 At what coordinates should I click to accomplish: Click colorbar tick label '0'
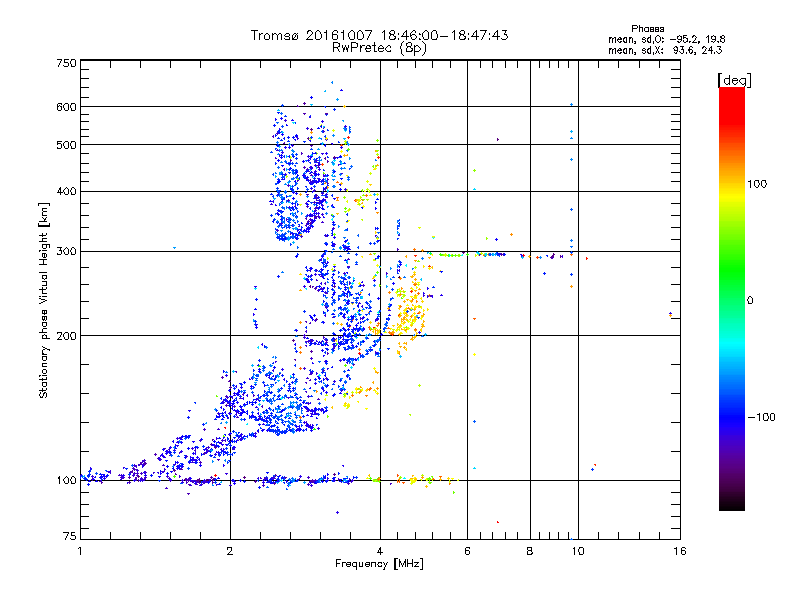(750, 301)
